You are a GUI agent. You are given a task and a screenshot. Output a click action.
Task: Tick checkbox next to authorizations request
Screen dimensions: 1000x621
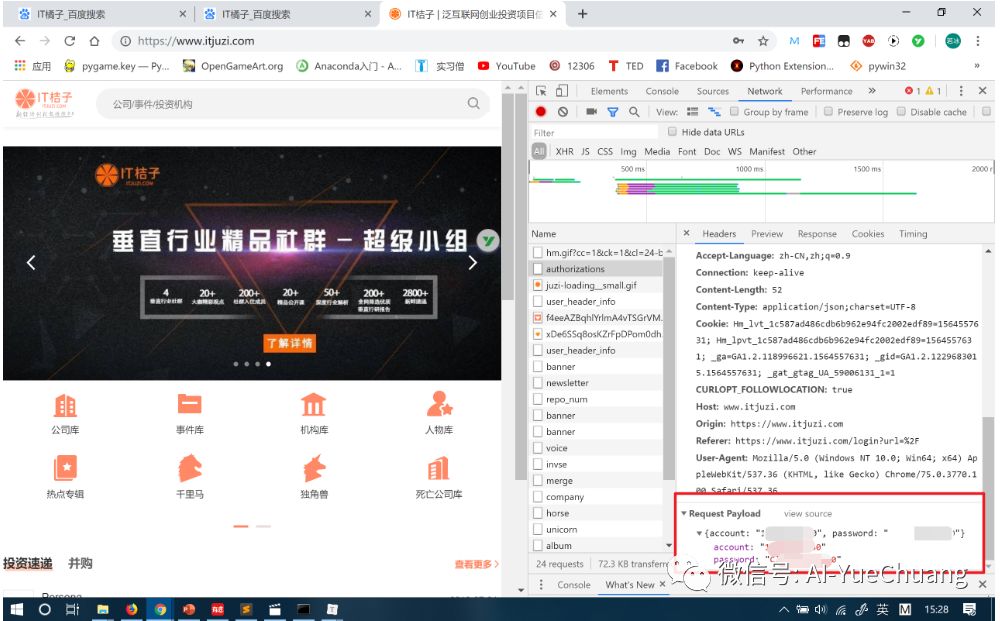[x=538, y=269]
